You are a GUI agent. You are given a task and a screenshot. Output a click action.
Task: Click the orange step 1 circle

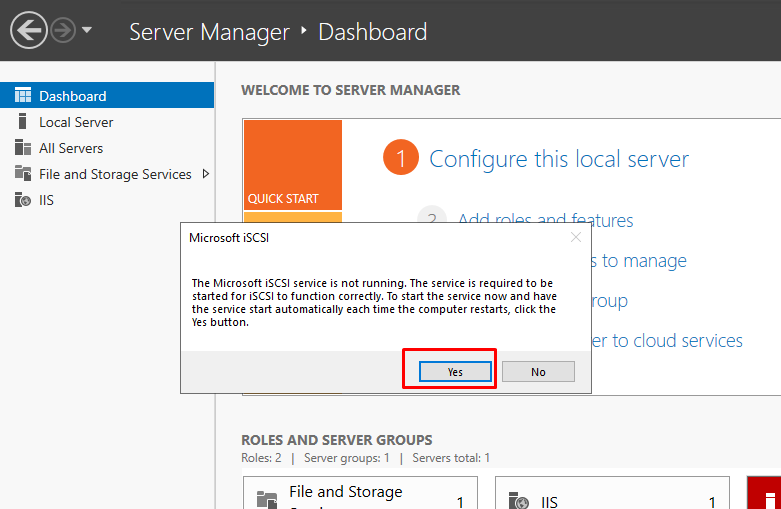tap(401, 157)
